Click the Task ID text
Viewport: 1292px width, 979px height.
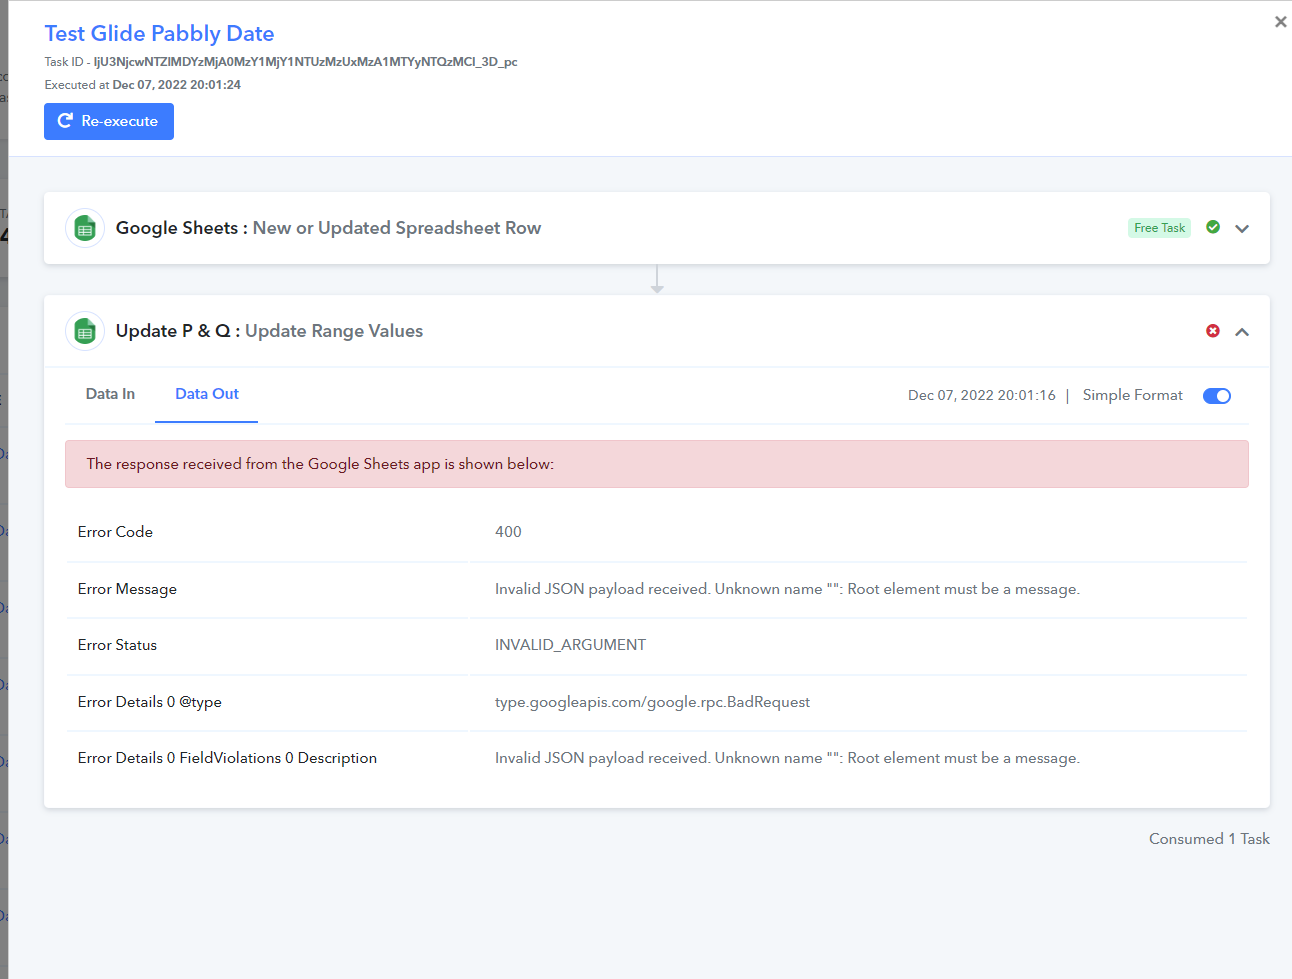(281, 62)
